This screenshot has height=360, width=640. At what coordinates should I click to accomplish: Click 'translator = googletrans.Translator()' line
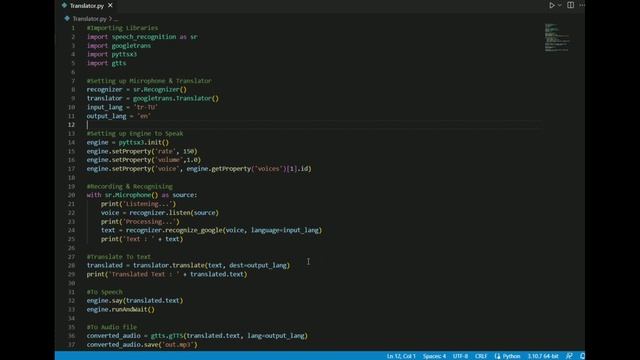153,98
